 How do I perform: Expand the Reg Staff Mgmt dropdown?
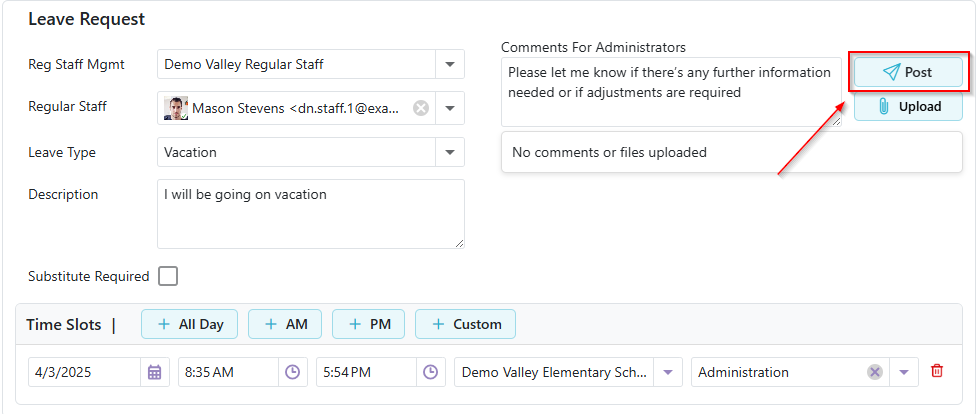point(450,64)
